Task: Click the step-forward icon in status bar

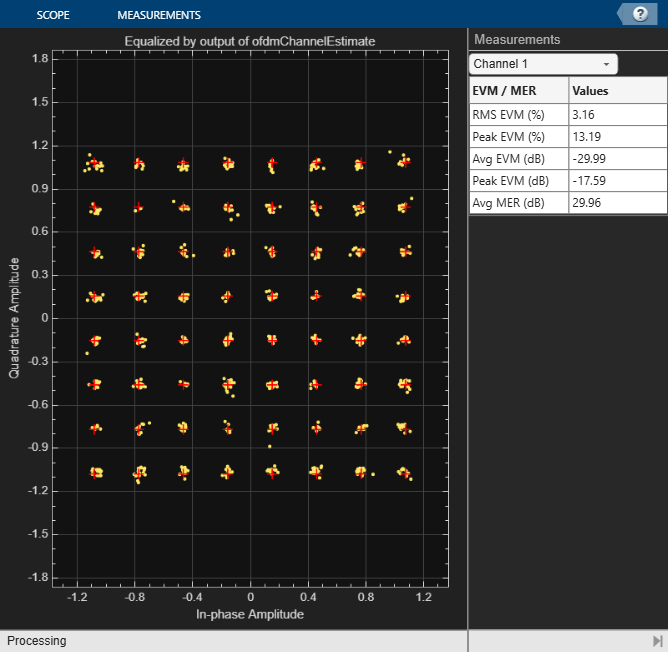Action: tap(657, 641)
